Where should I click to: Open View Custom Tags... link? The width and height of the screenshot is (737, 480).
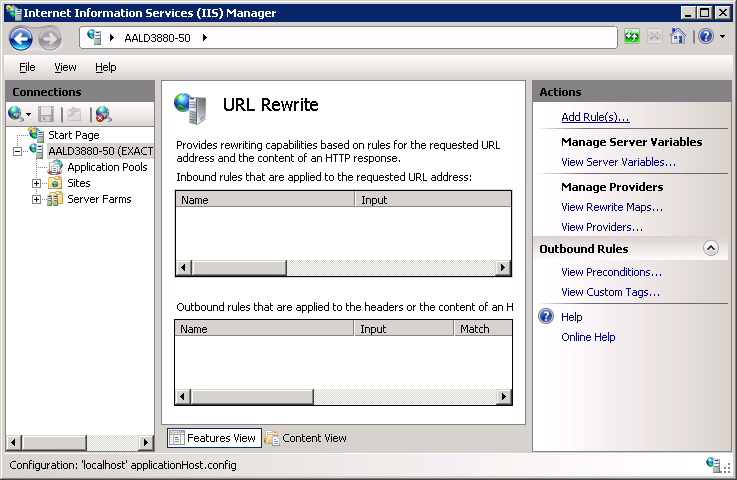point(610,292)
